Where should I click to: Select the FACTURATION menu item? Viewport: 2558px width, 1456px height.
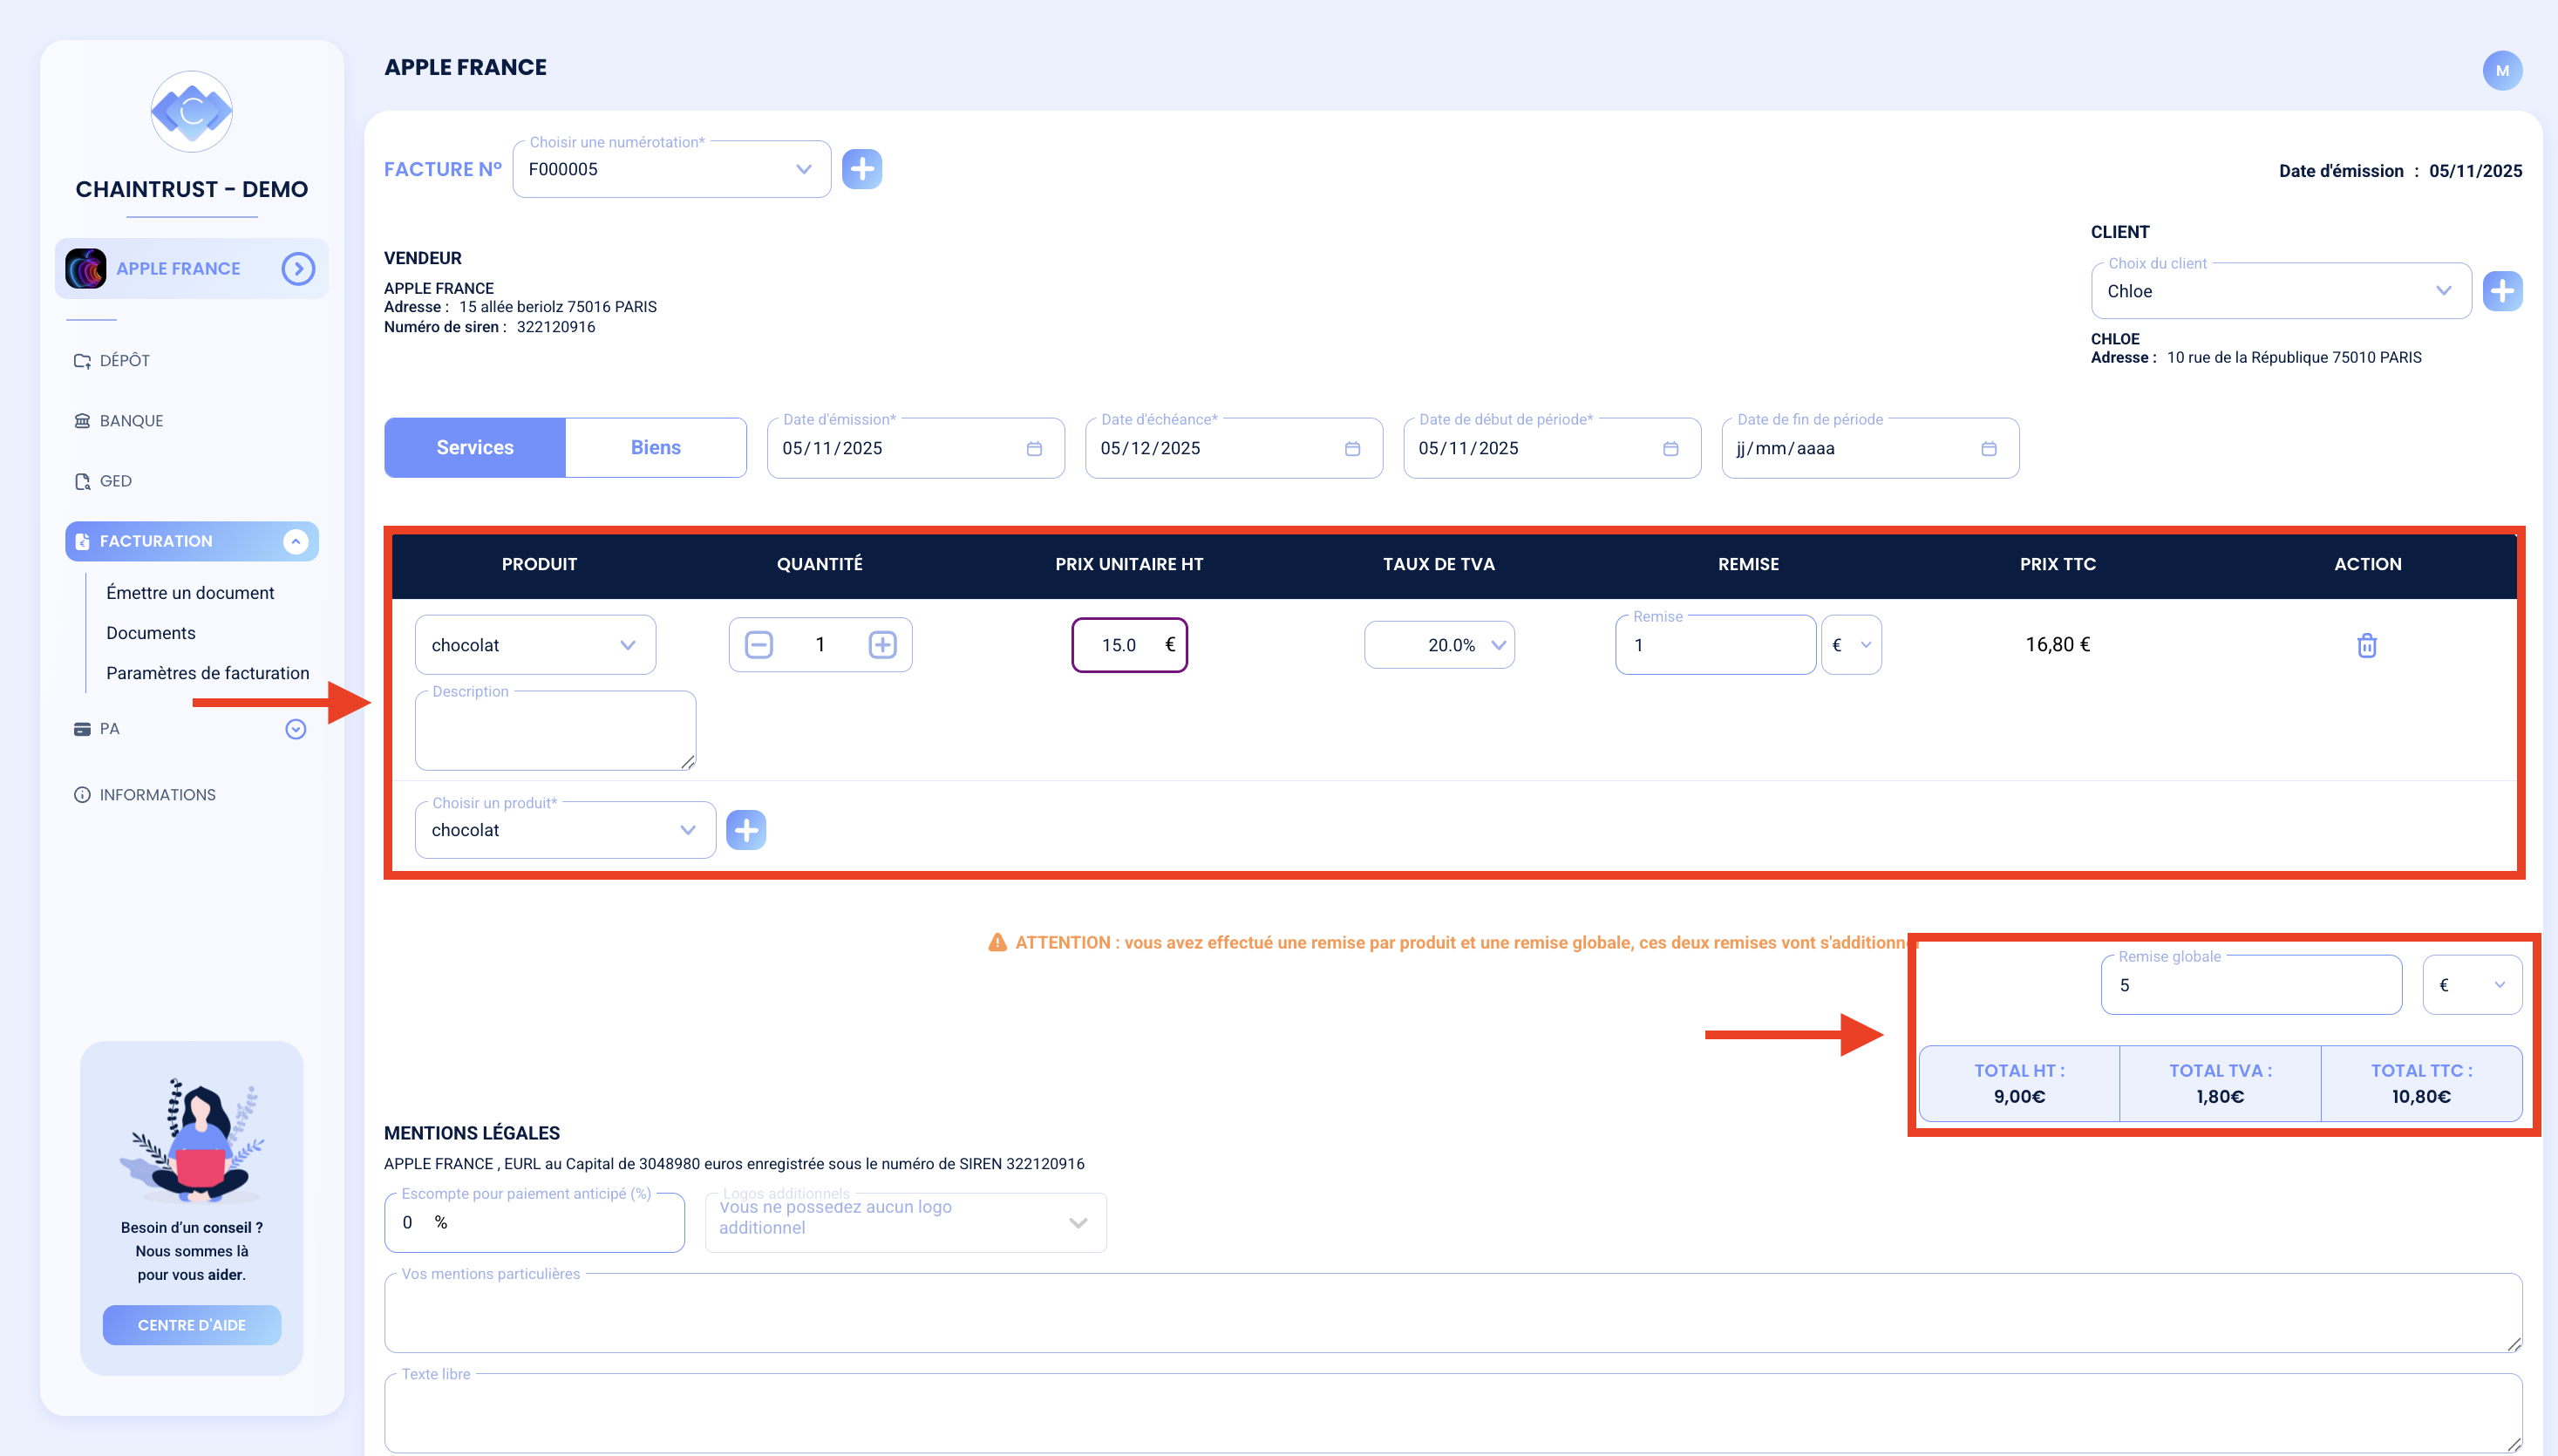(x=191, y=541)
